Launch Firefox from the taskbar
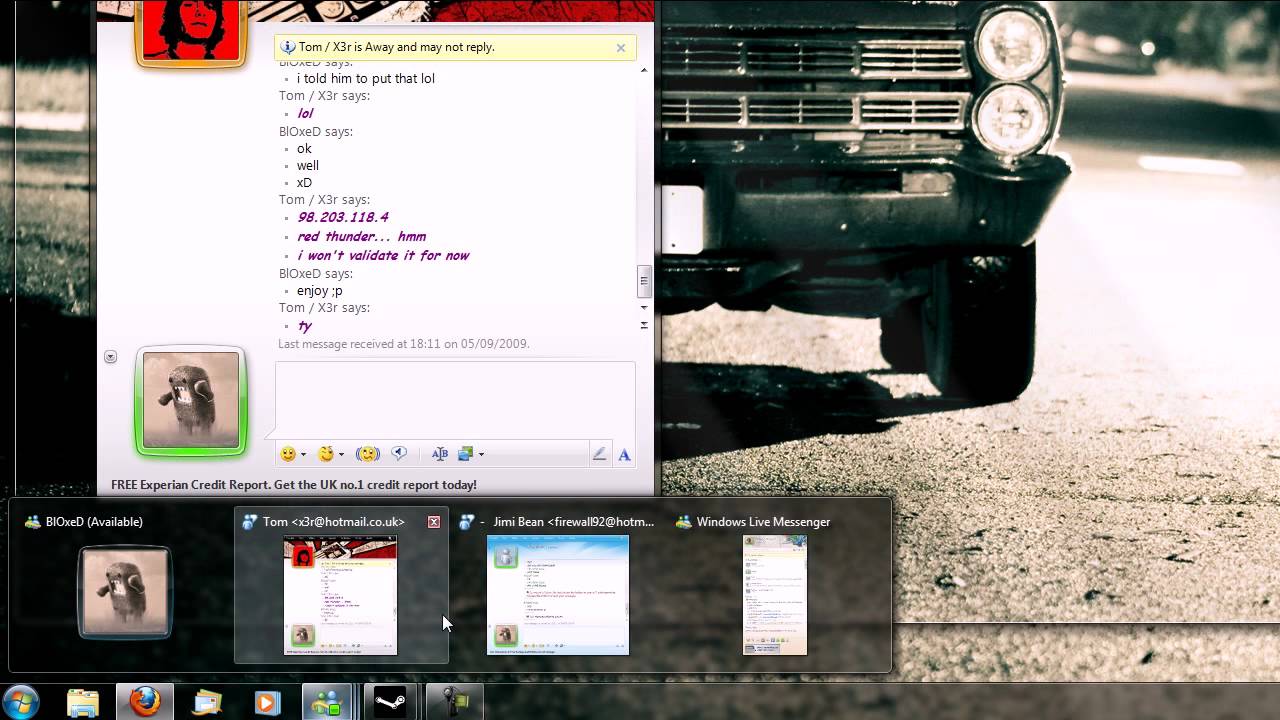Screen dimensions: 1280x720 point(145,702)
